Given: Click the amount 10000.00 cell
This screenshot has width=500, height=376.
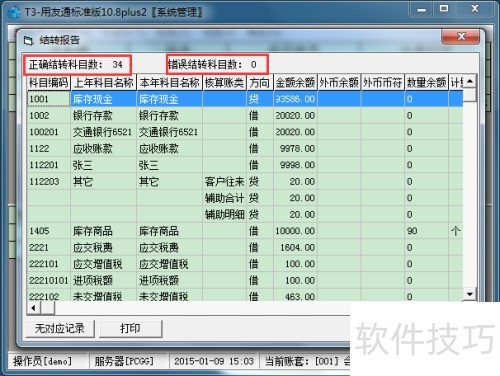Looking at the screenshot, I should (x=295, y=231).
